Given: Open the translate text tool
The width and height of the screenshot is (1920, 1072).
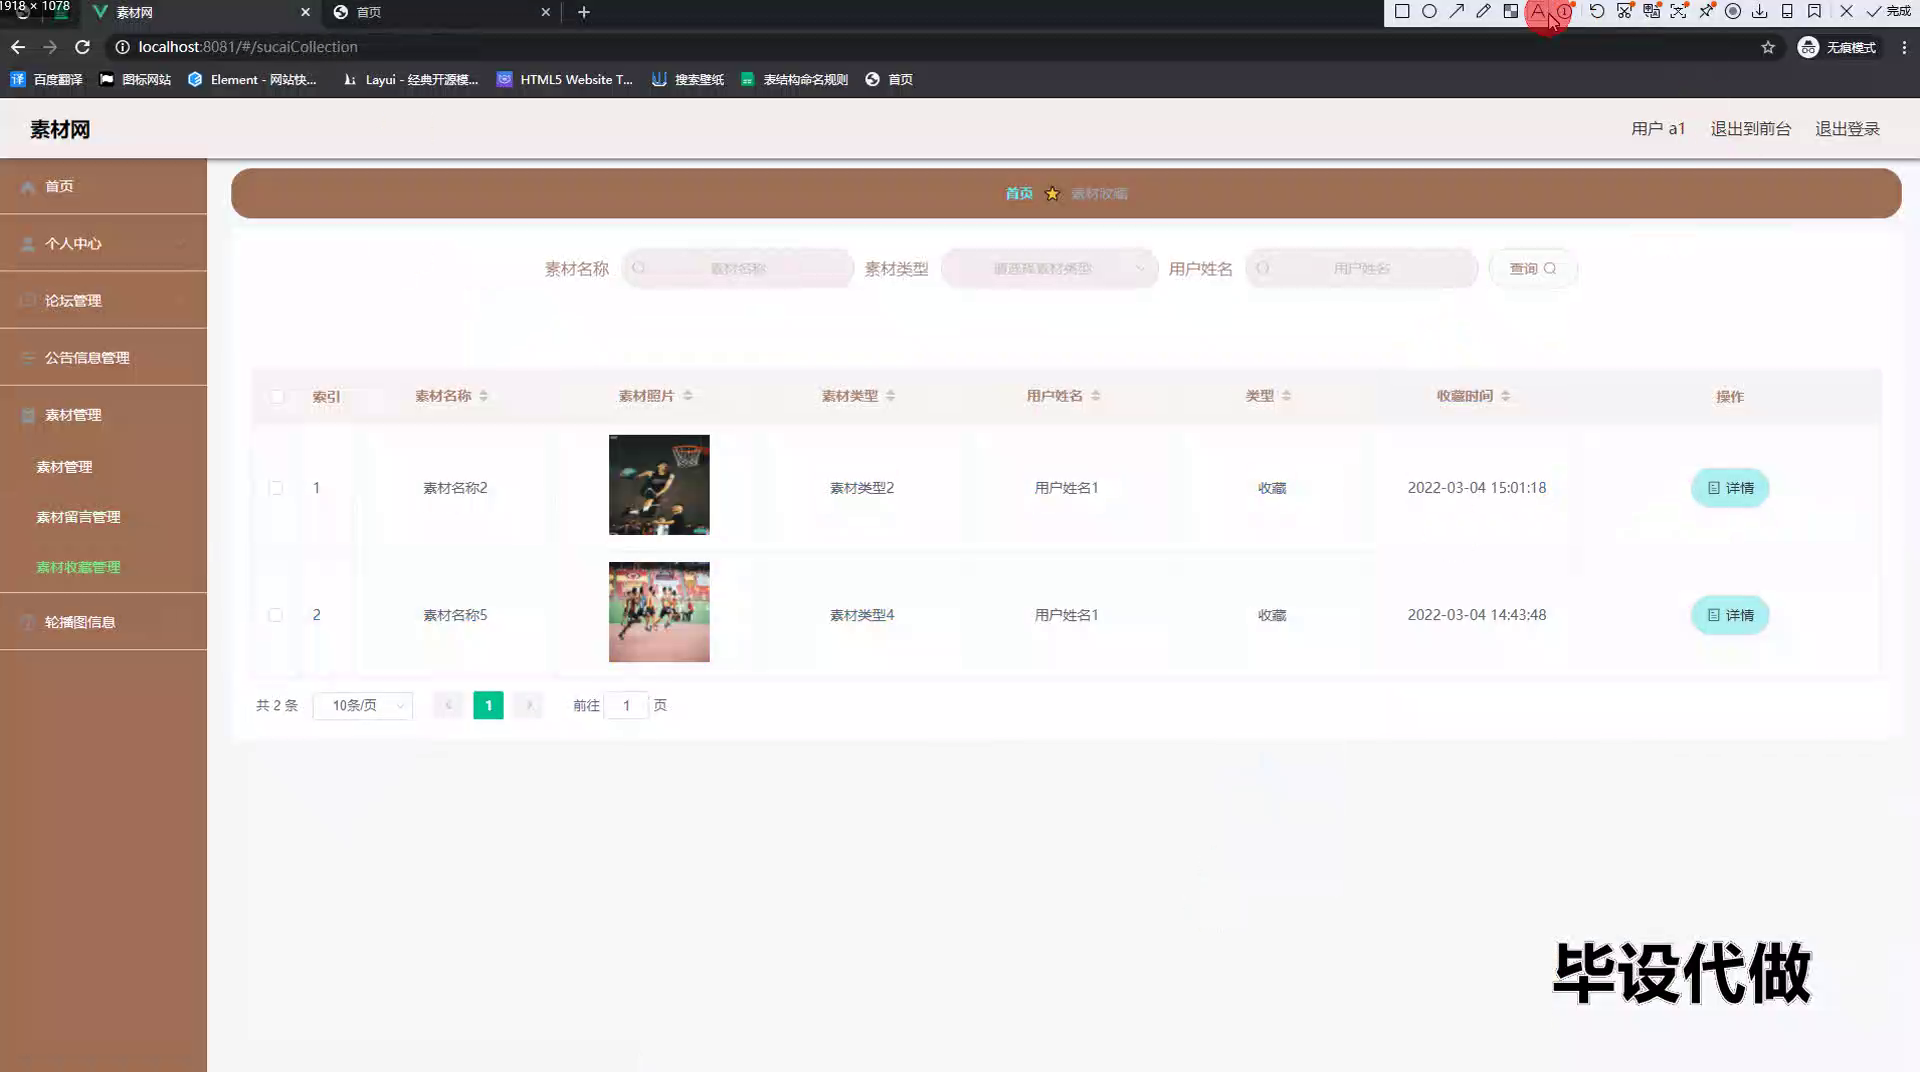Looking at the screenshot, I should tap(1652, 12).
